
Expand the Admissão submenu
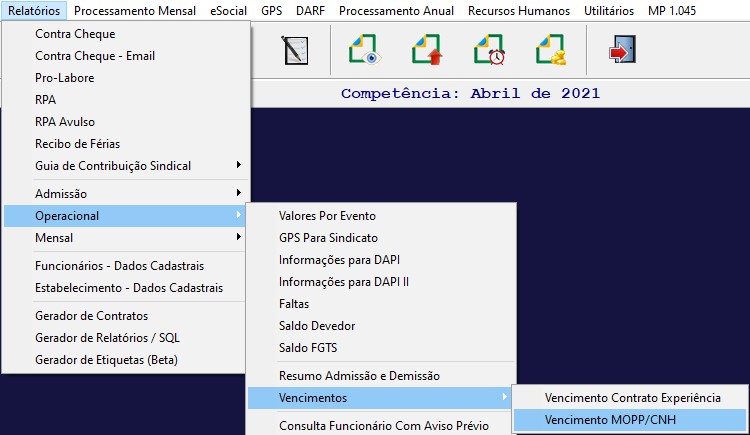(126, 194)
